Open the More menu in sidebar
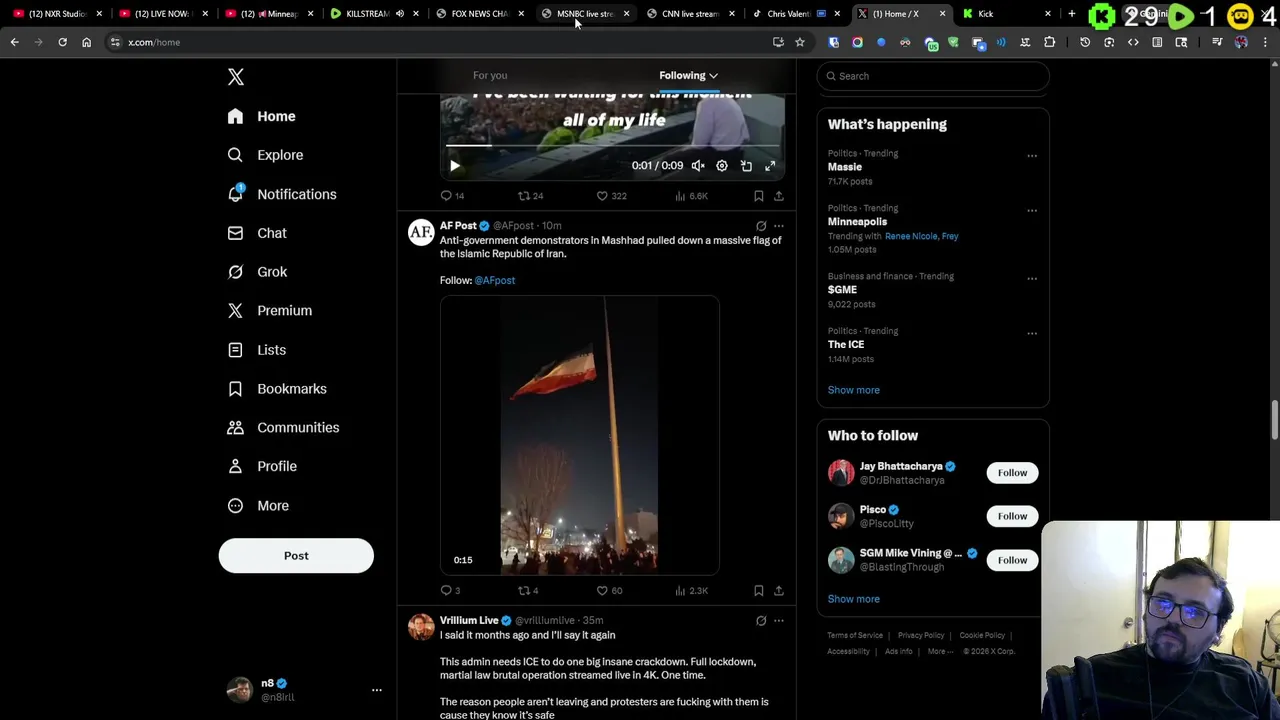The width and height of the screenshot is (1280, 720). tap(259, 506)
